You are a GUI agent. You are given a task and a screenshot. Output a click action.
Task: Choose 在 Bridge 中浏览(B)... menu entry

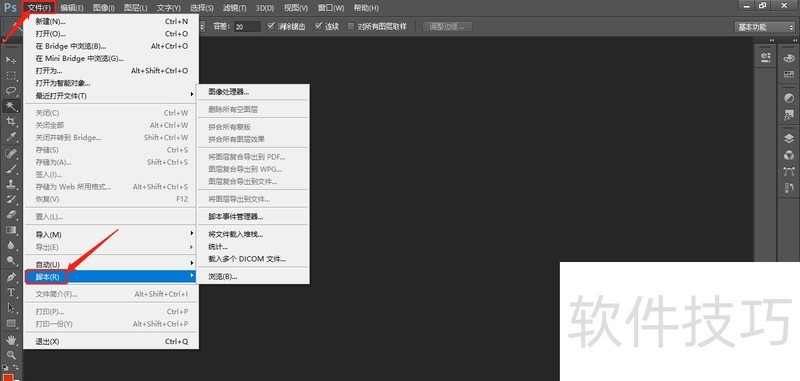(x=112, y=46)
